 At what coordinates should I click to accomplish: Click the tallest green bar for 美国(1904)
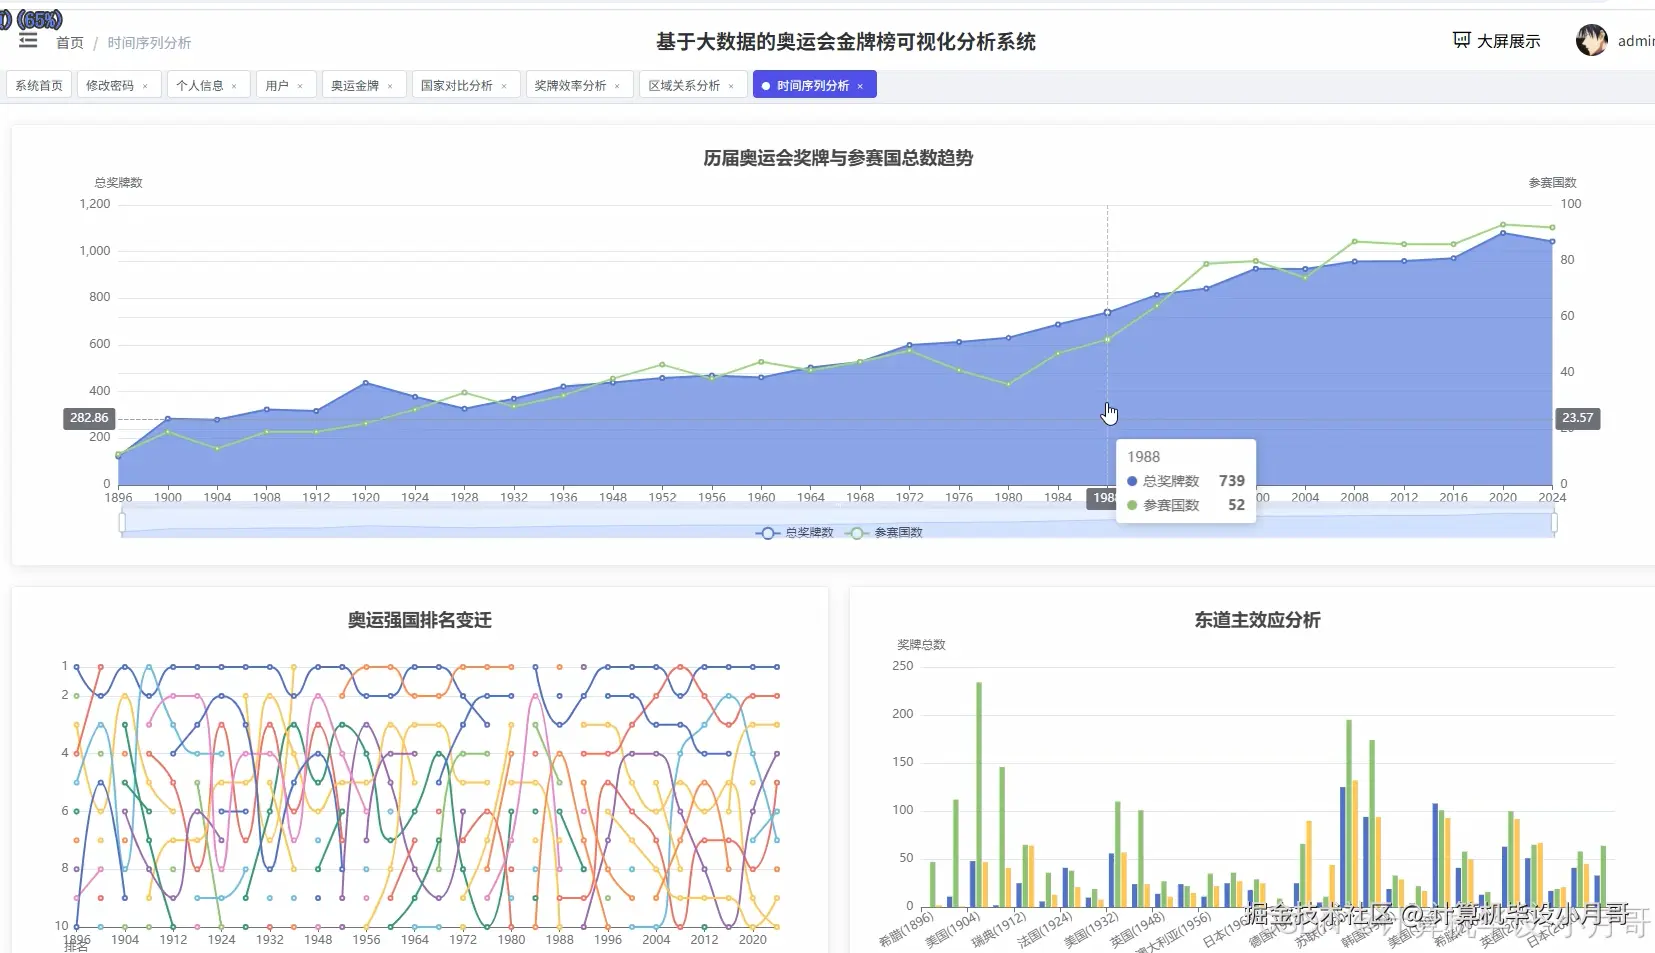point(979,795)
